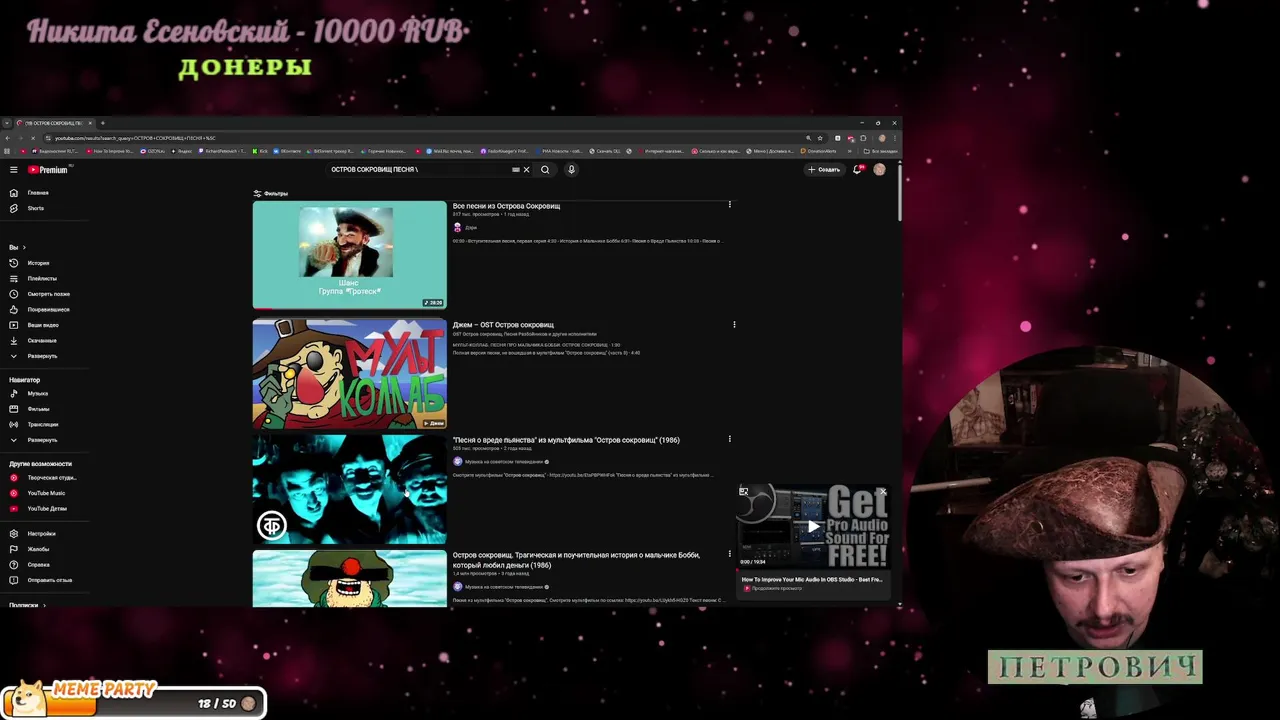Click the Создать button
The image size is (1280, 720).
[x=824, y=170]
